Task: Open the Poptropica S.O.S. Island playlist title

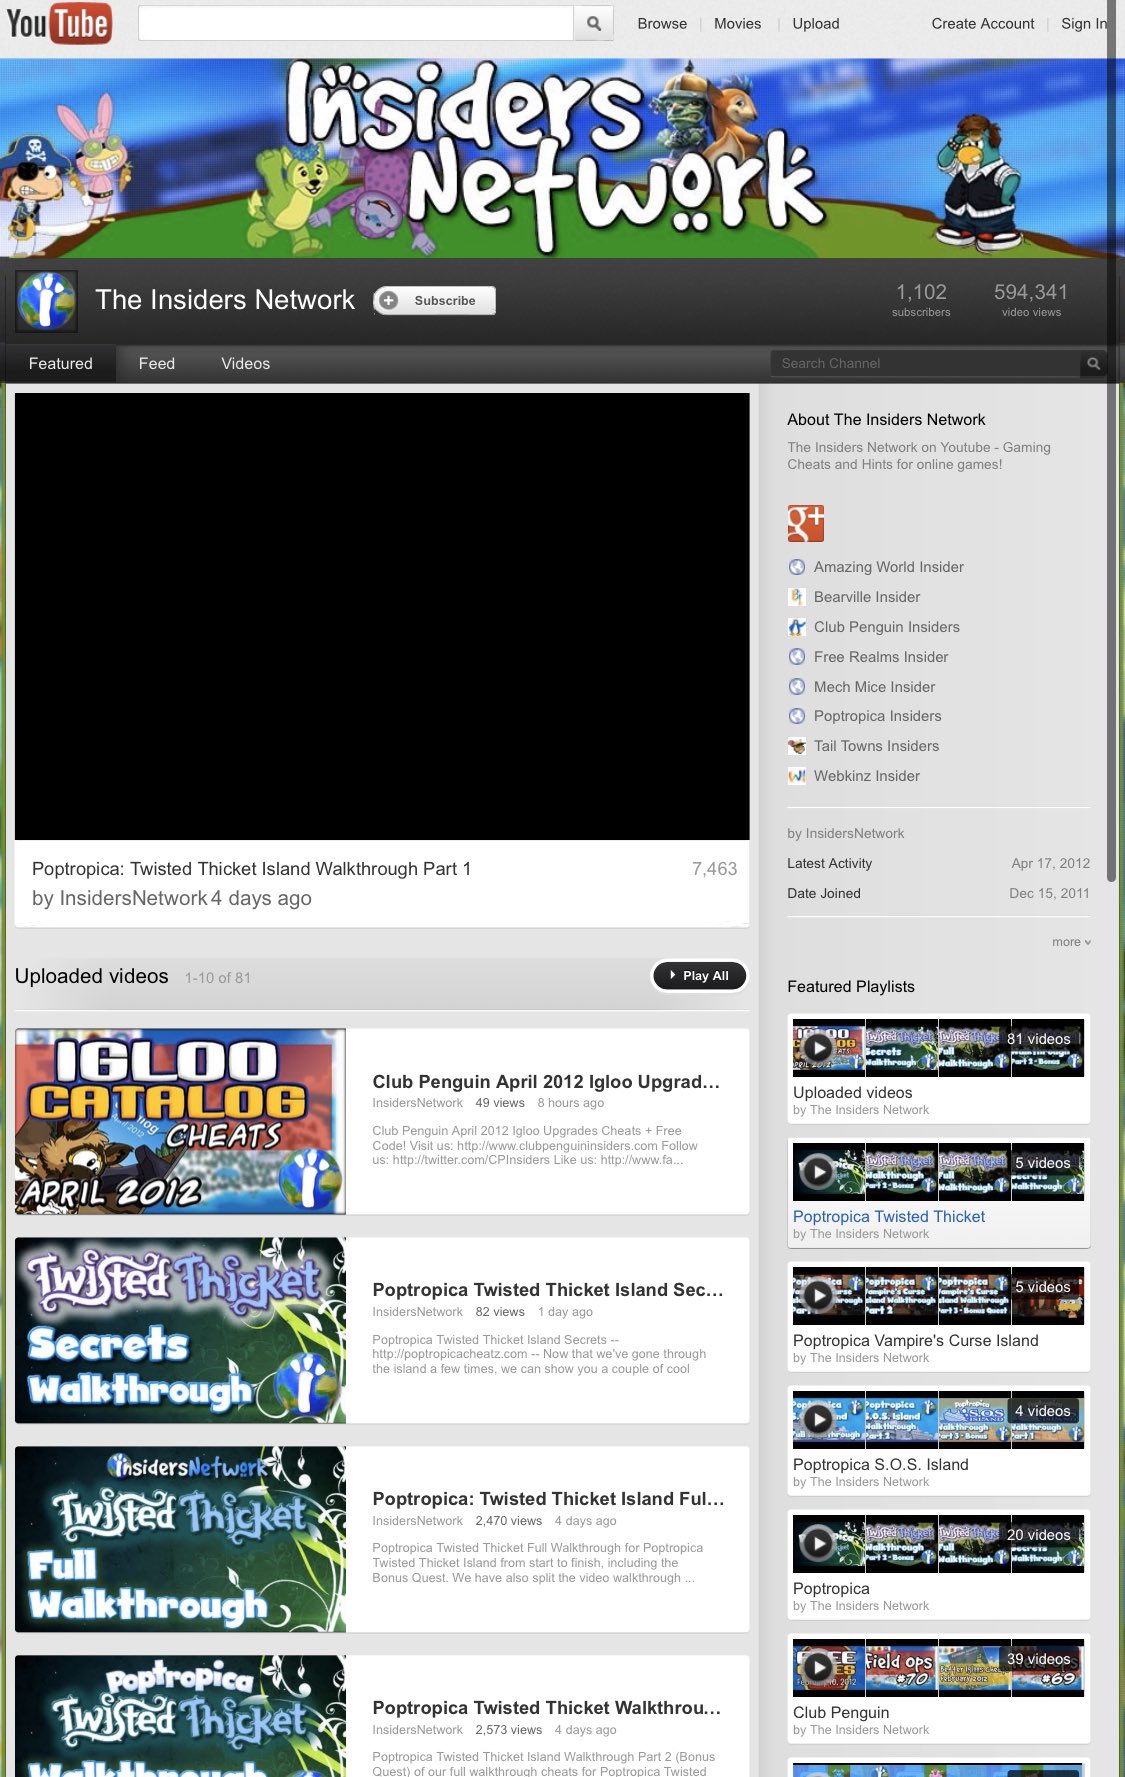Action: click(881, 1465)
